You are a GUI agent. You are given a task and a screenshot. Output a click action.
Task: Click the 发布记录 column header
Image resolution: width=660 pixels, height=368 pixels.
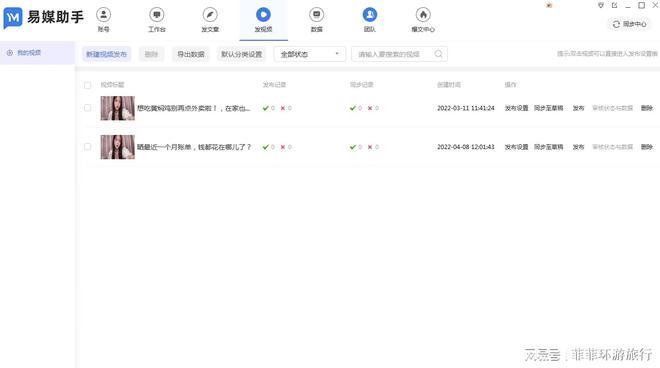(x=274, y=85)
